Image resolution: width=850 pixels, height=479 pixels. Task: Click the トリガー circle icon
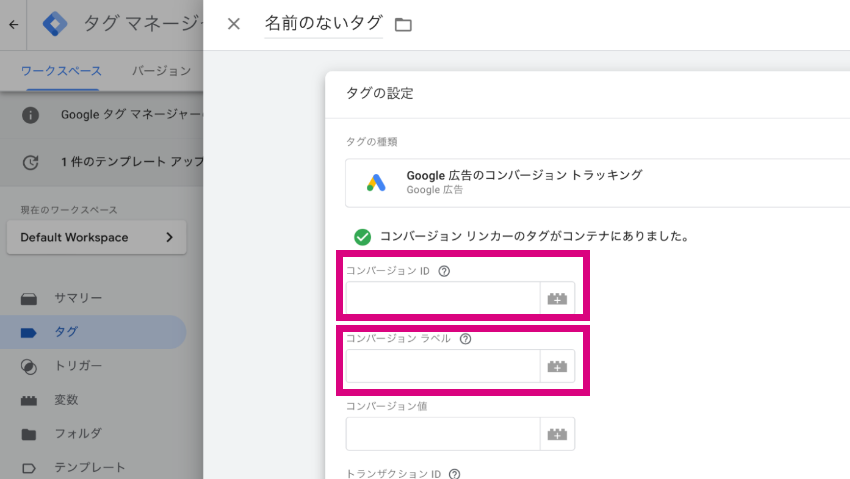pyautogui.click(x=29, y=367)
